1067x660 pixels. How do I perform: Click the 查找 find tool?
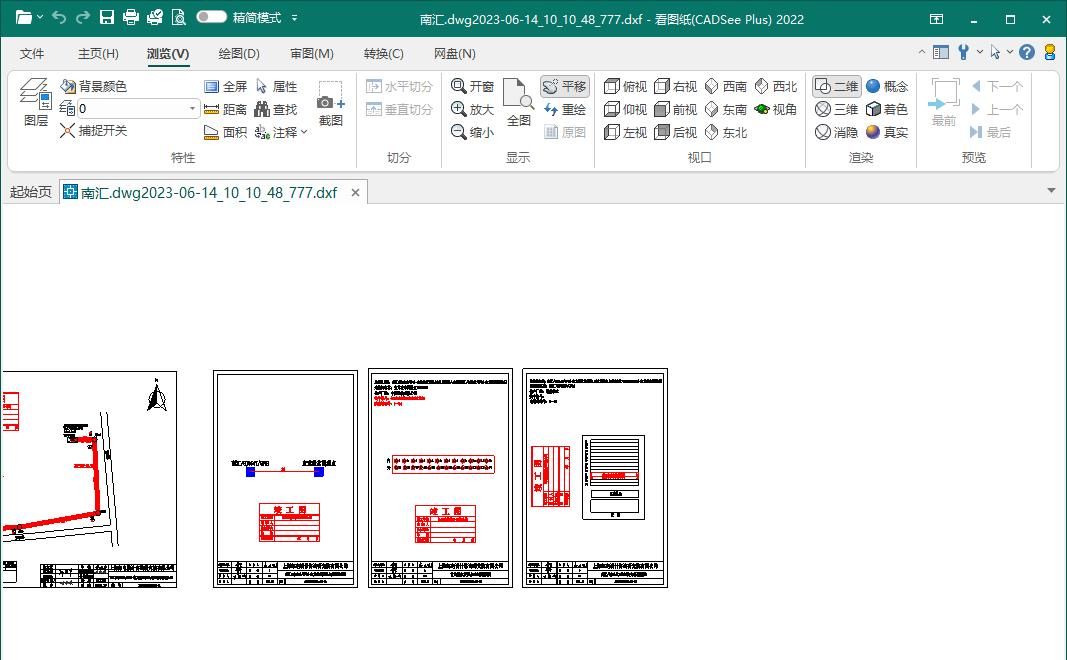click(x=276, y=110)
